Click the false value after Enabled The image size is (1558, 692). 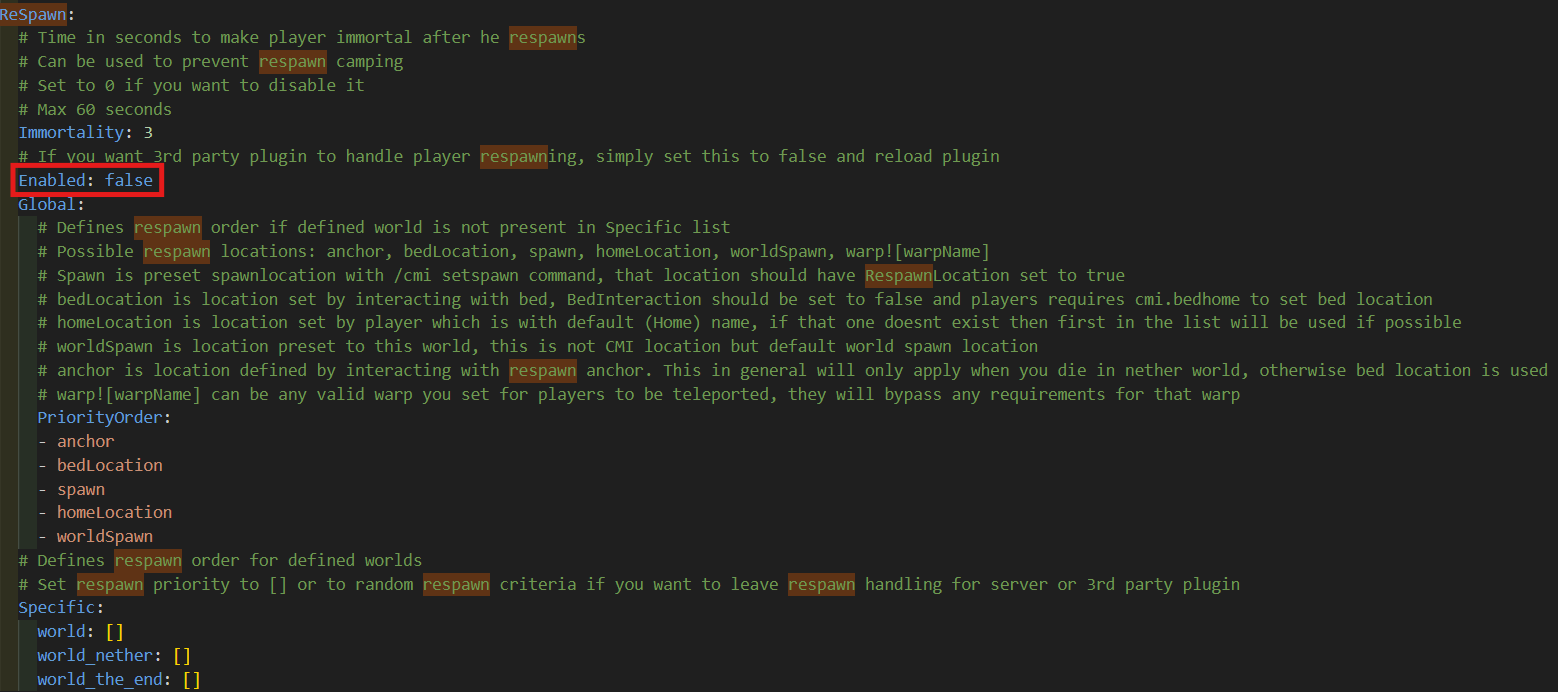[x=129, y=181]
